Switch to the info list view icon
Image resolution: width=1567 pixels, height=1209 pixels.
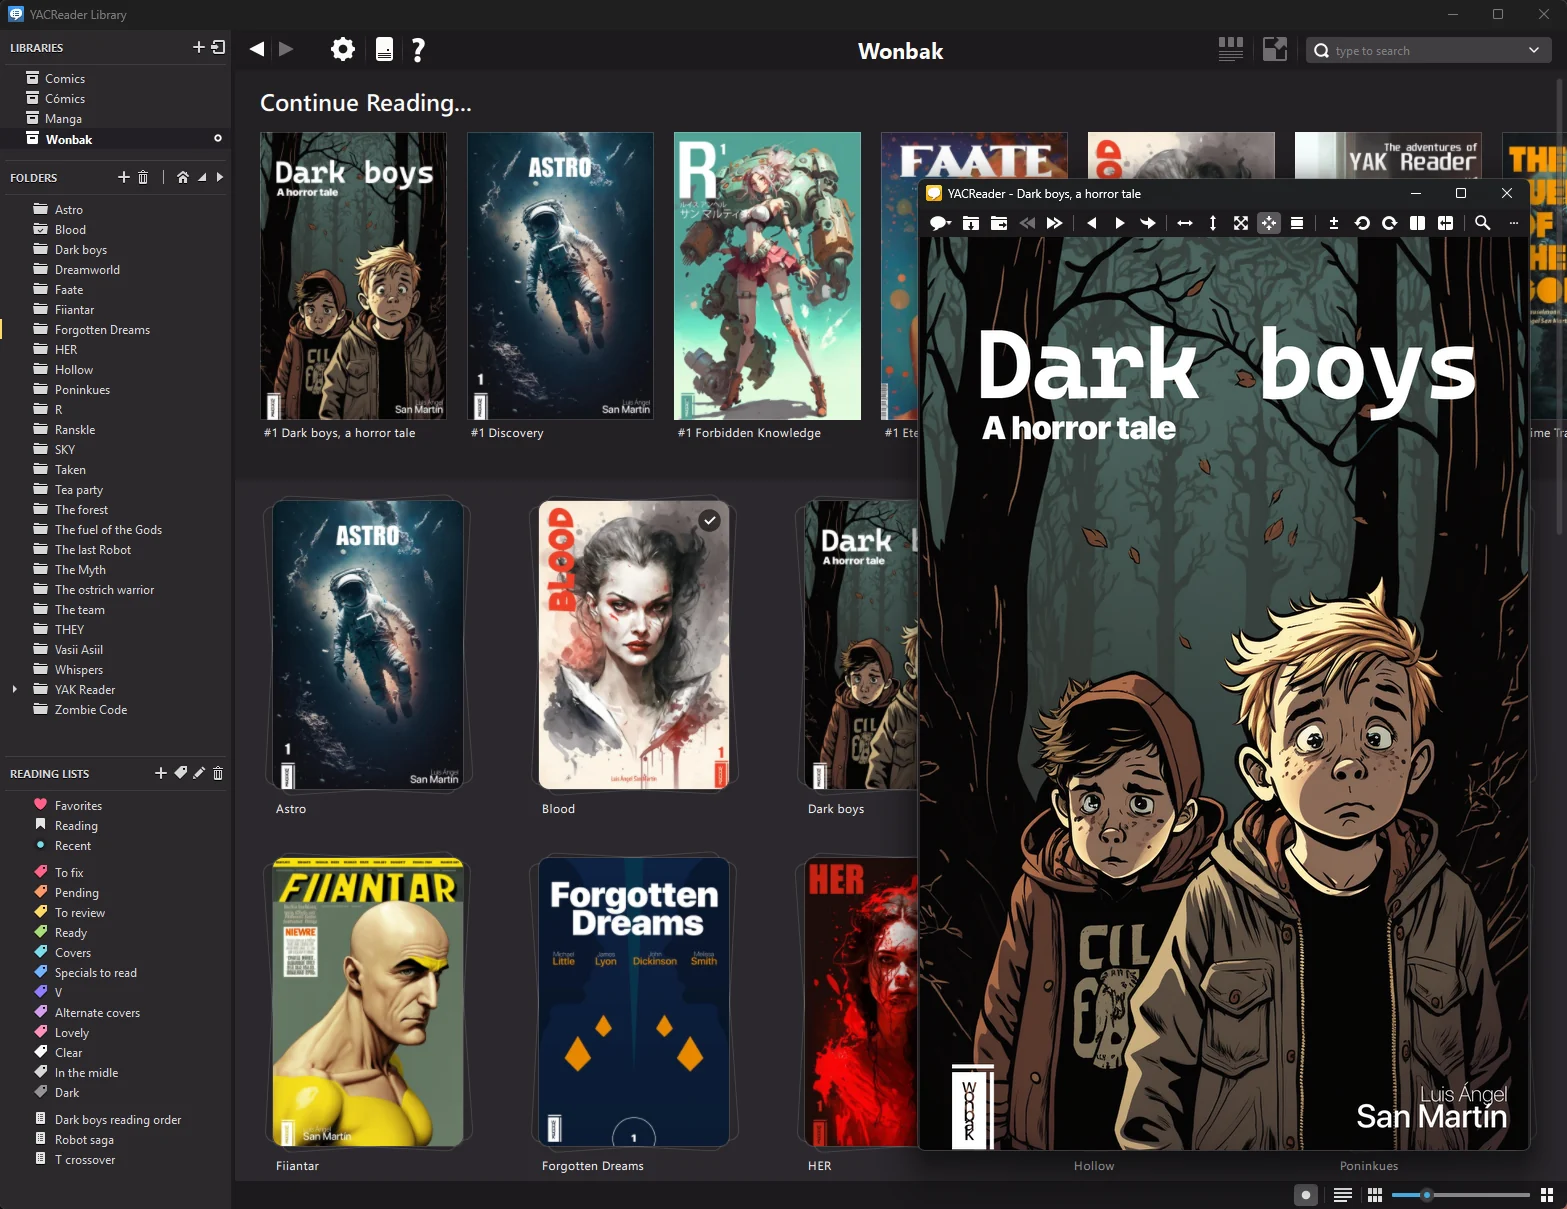(1343, 1195)
